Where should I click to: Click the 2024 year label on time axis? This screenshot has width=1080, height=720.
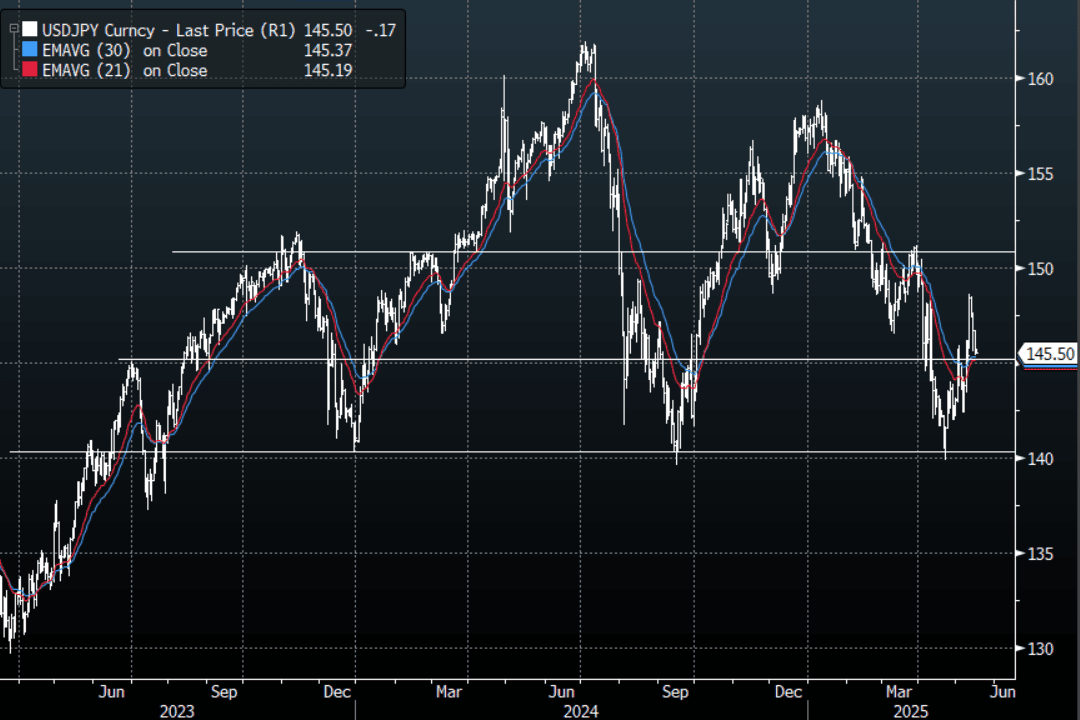(581, 711)
